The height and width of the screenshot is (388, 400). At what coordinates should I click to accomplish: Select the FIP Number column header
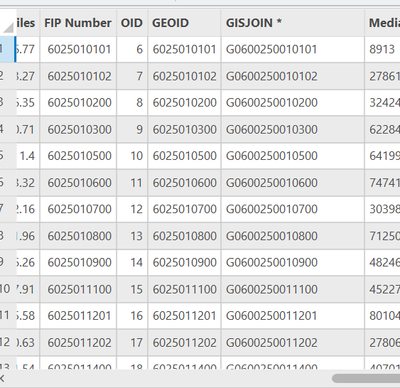pos(78,23)
